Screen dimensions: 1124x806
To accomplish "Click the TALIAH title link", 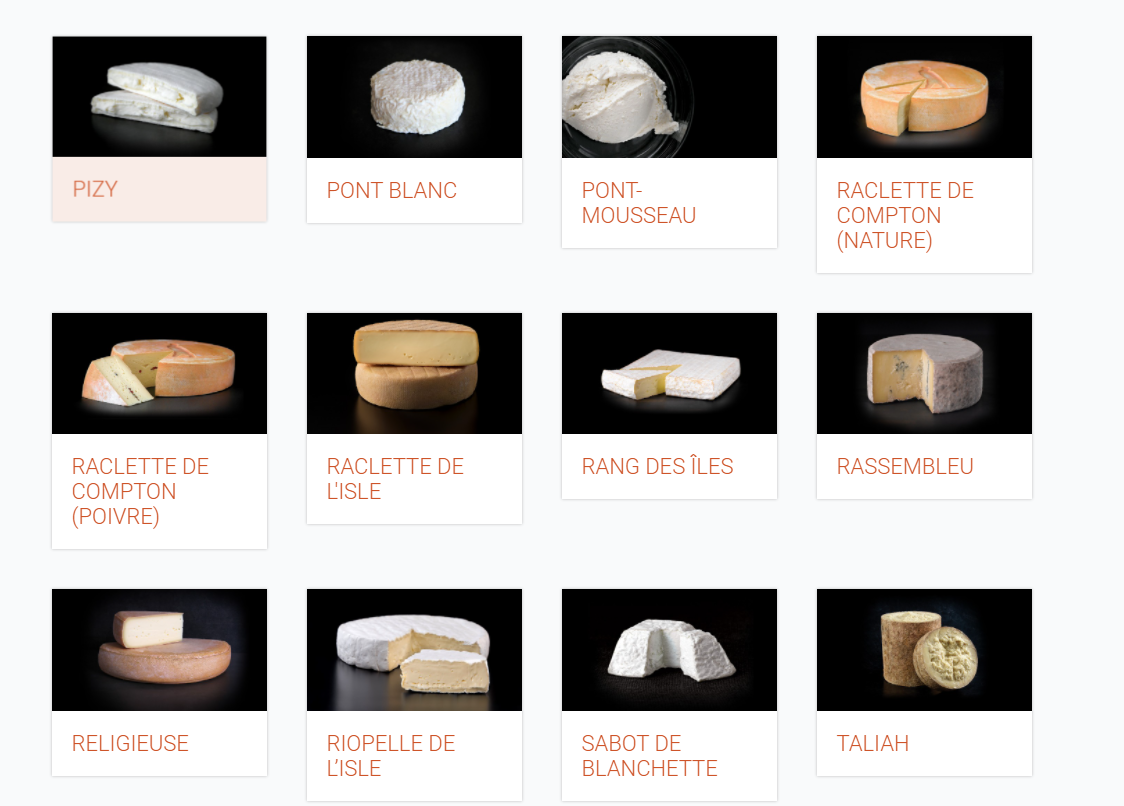I will pos(872,743).
